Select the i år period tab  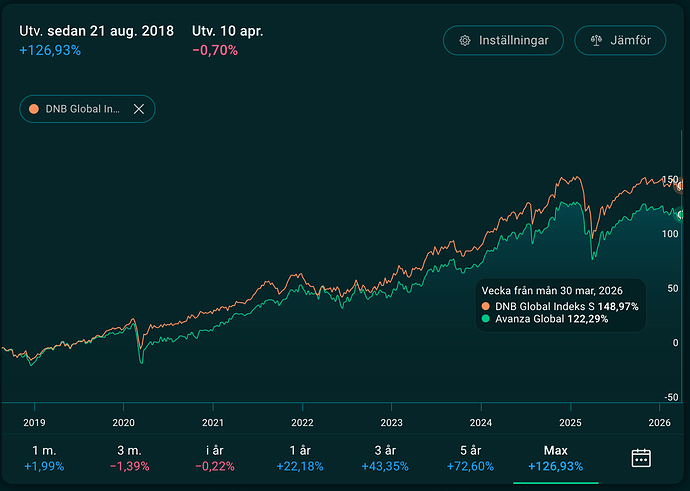click(x=215, y=458)
